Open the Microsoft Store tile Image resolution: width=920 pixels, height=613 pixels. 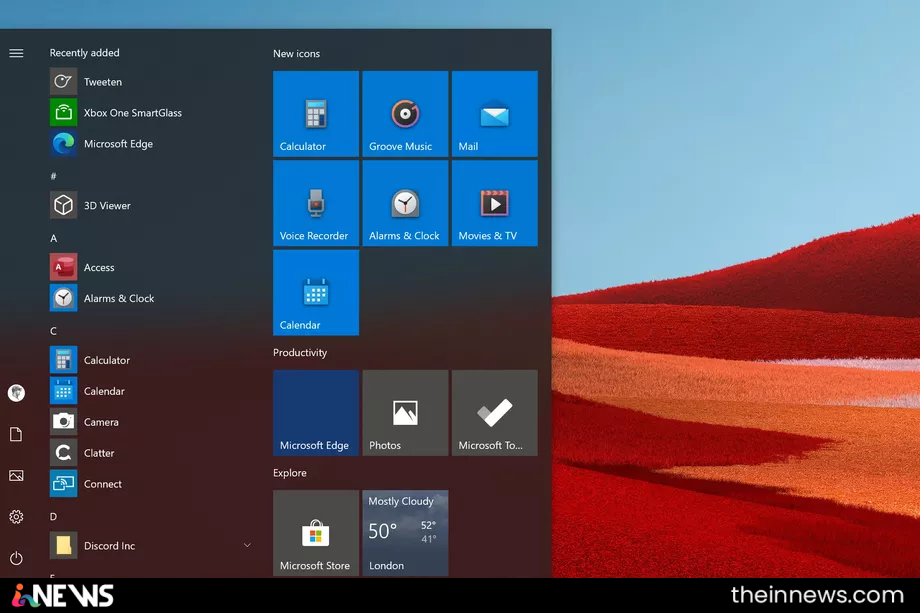(316, 533)
